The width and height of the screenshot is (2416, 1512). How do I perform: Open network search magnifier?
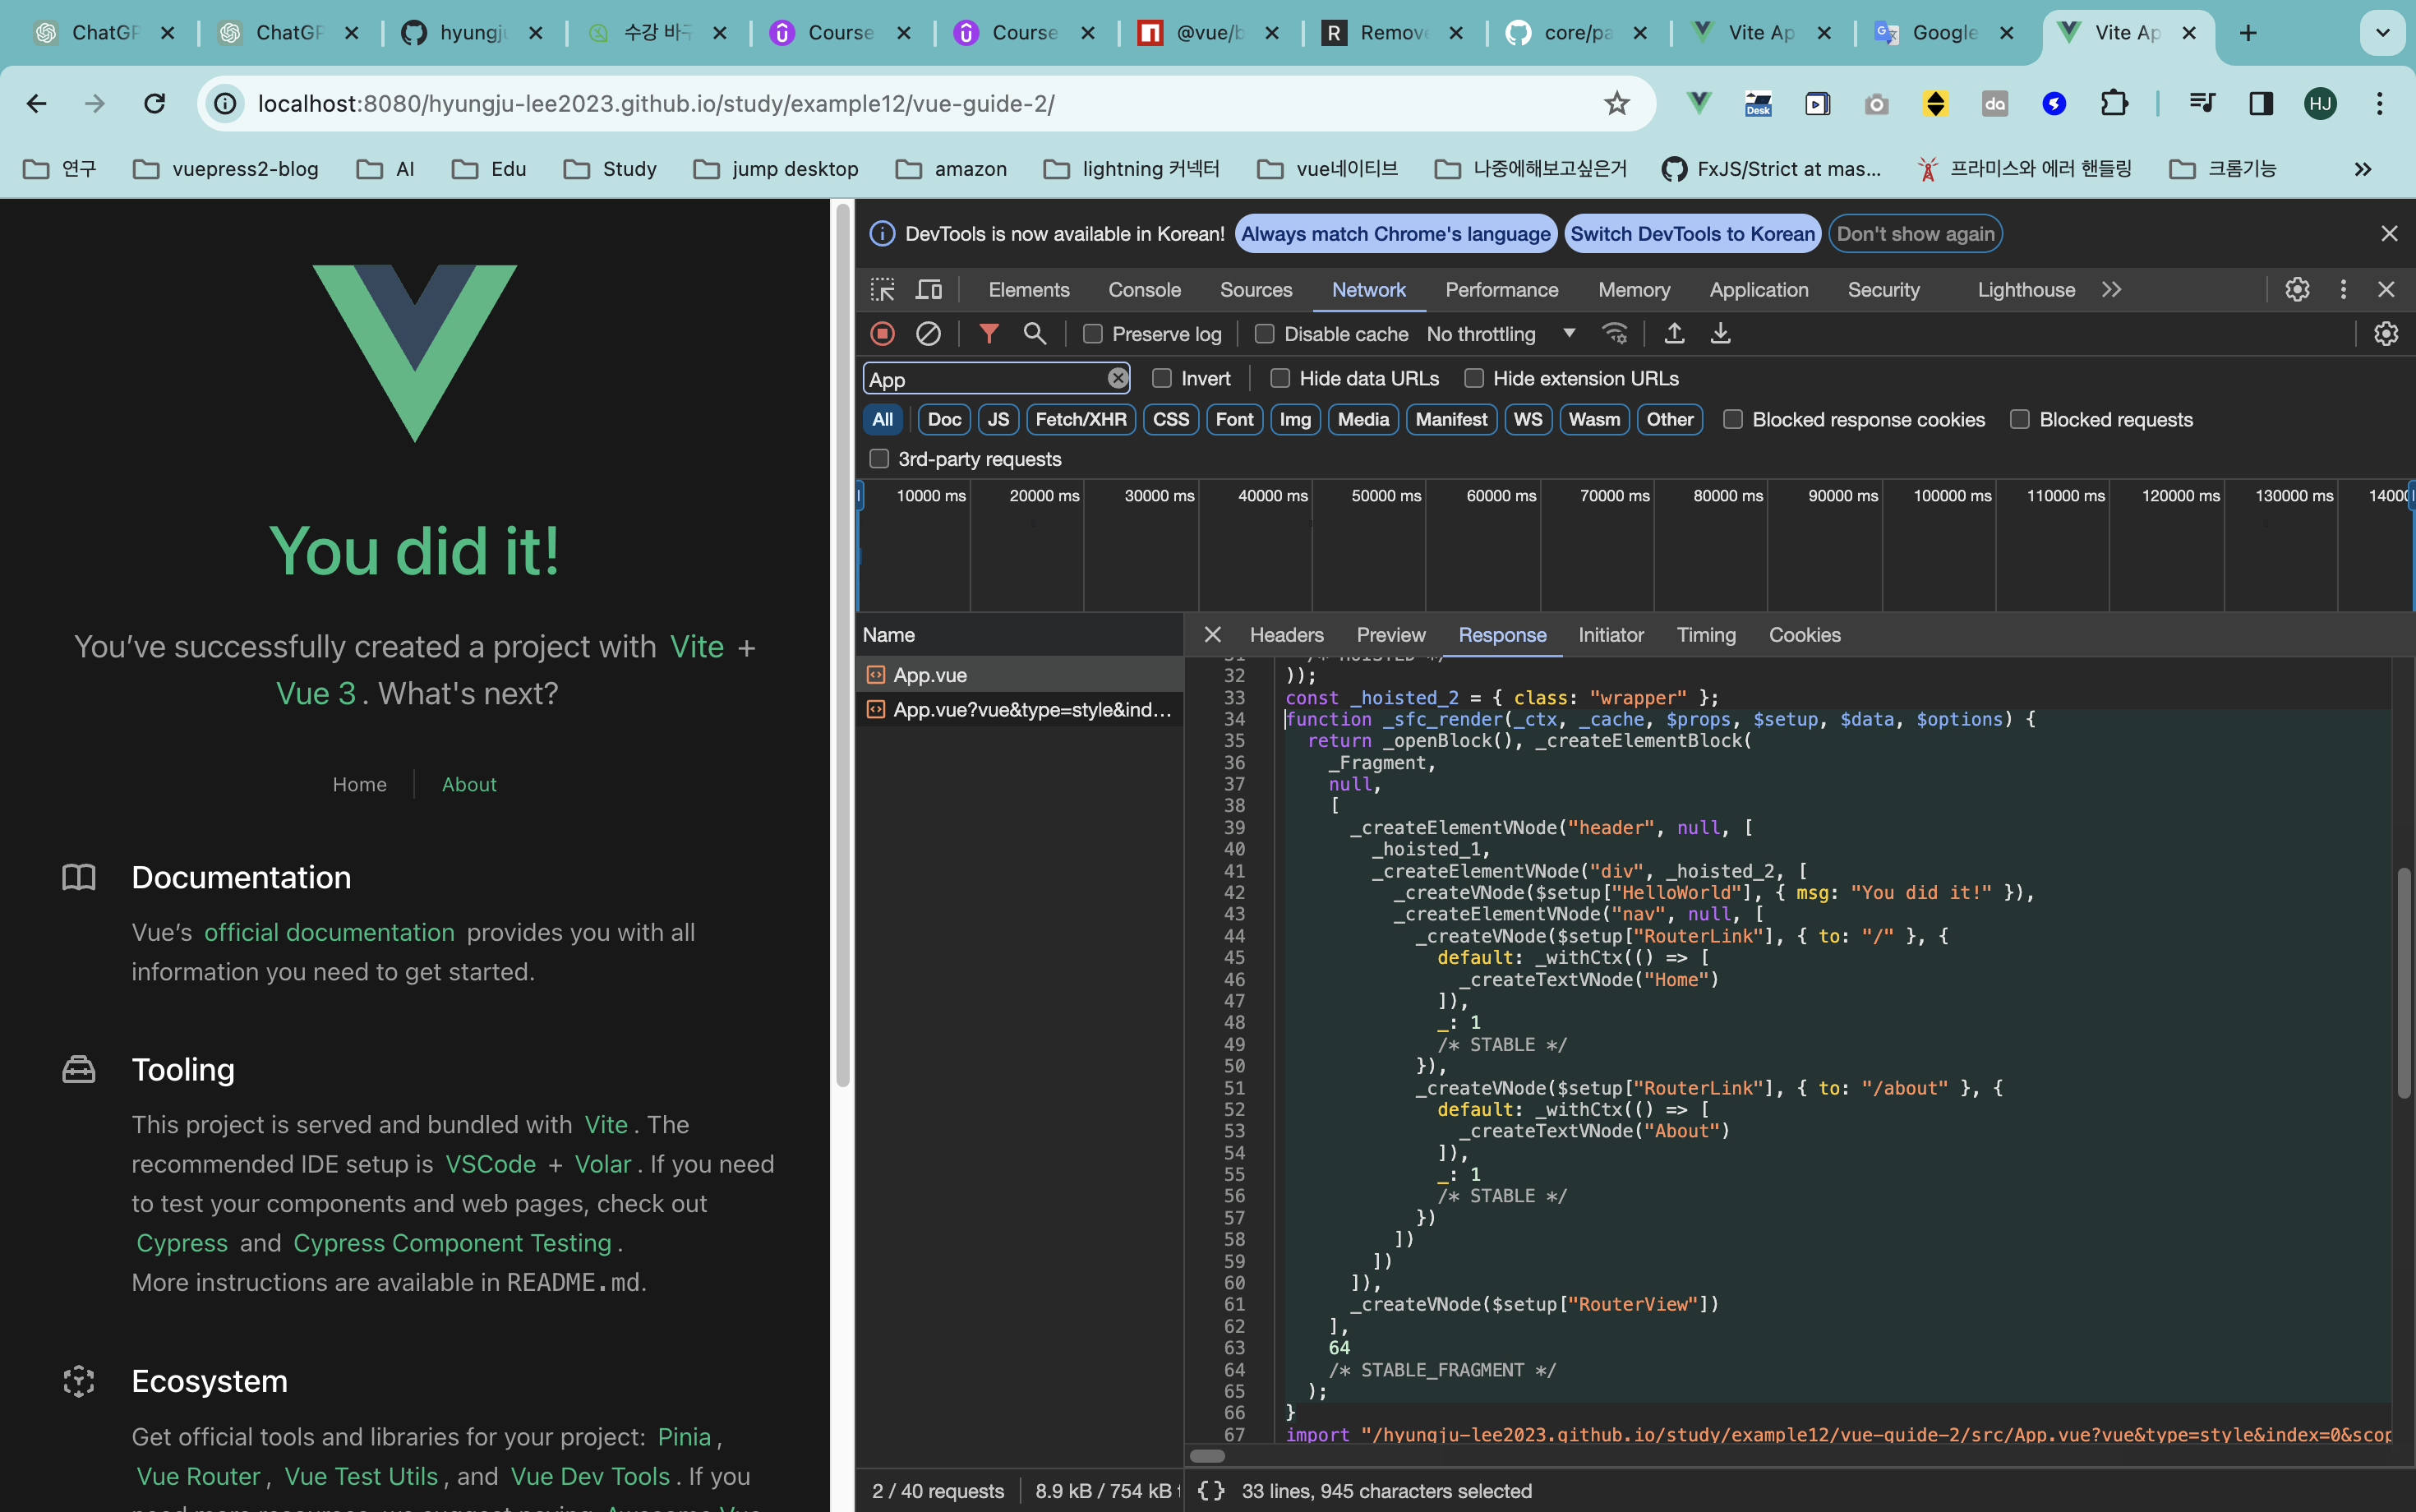[1035, 334]
